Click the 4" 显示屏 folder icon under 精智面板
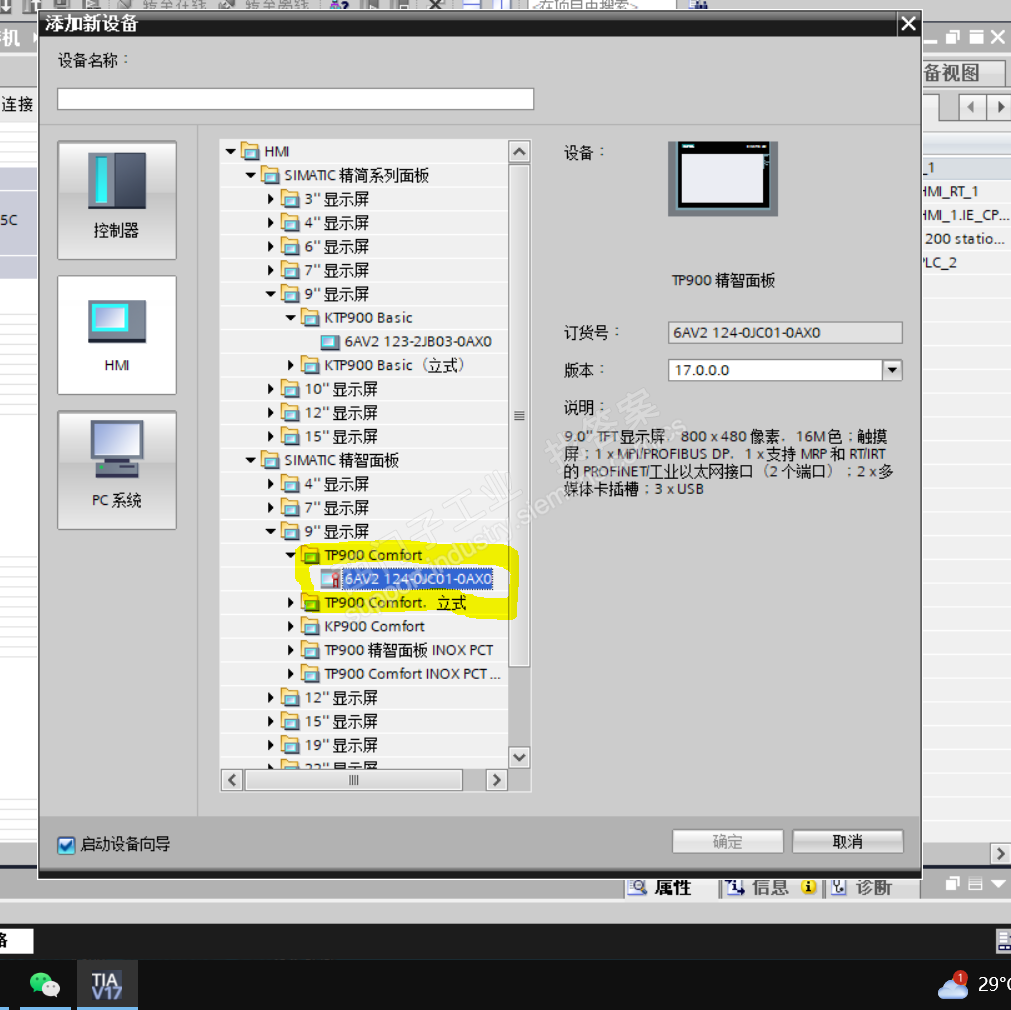This screenshot has width=1011, height=1010. click(291, 484)
